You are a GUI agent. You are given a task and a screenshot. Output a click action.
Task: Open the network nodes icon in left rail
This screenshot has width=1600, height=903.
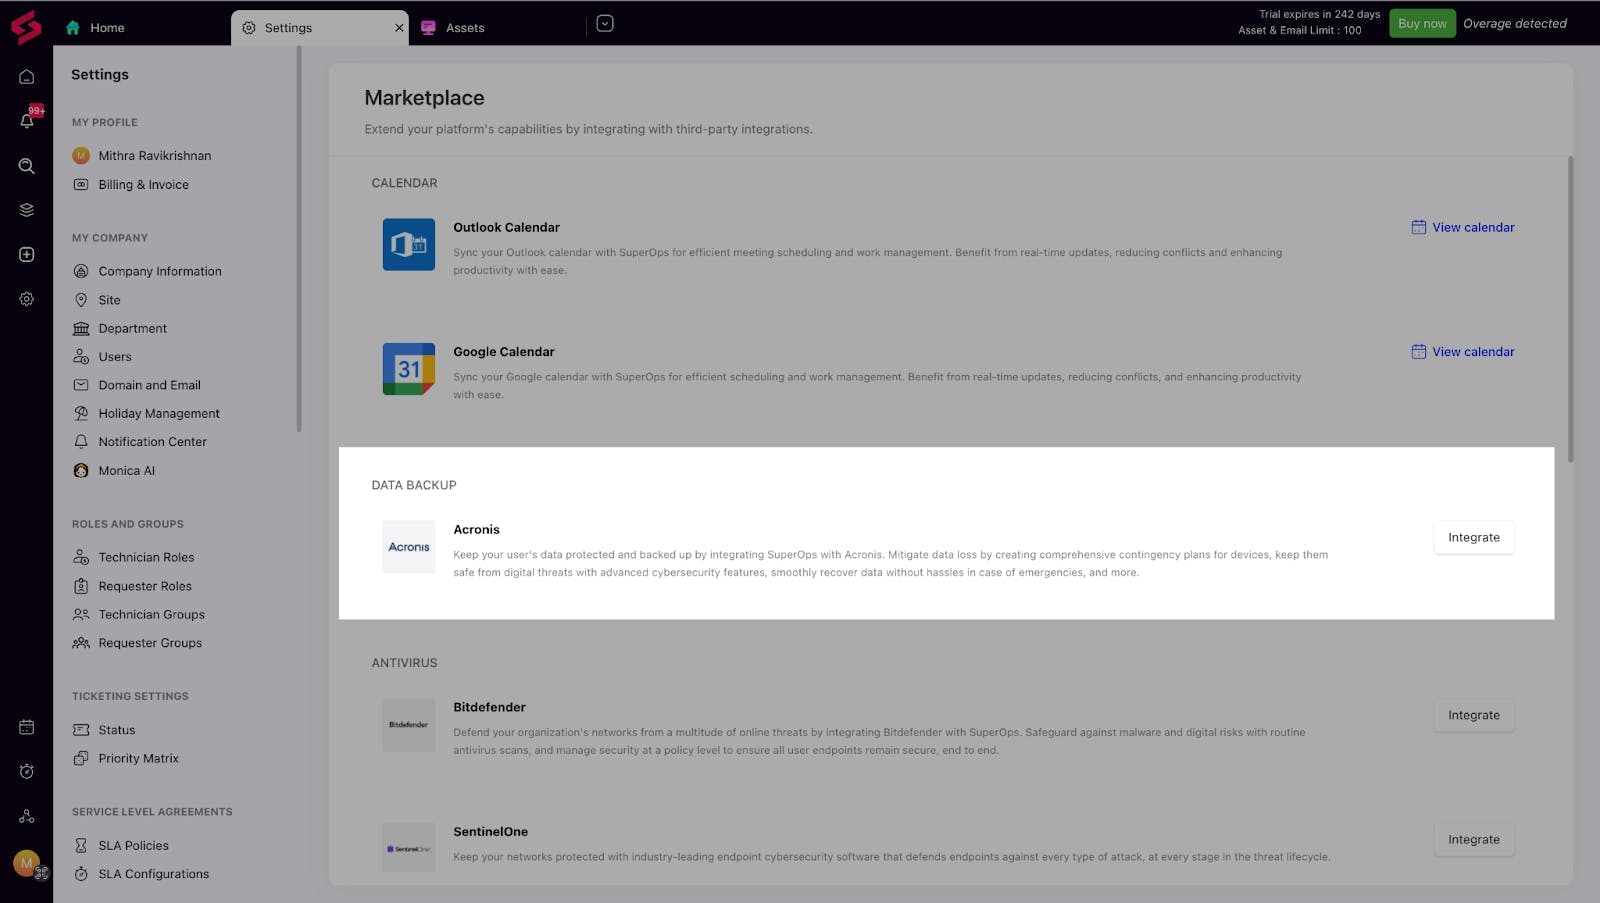27,816
